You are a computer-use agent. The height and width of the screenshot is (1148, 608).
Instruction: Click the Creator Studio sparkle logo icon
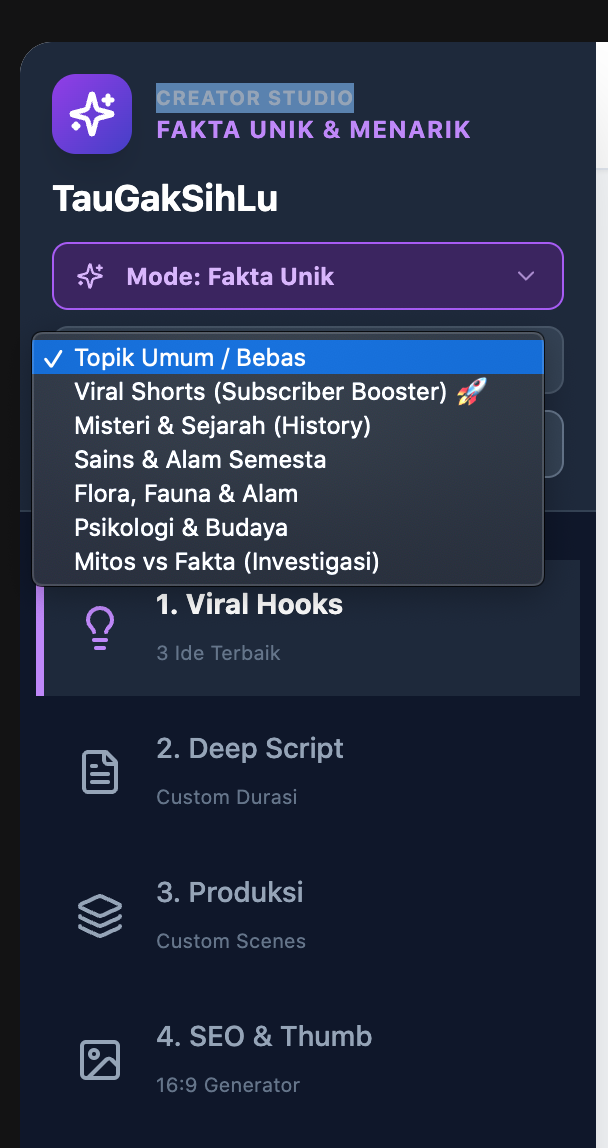point(92,114)
